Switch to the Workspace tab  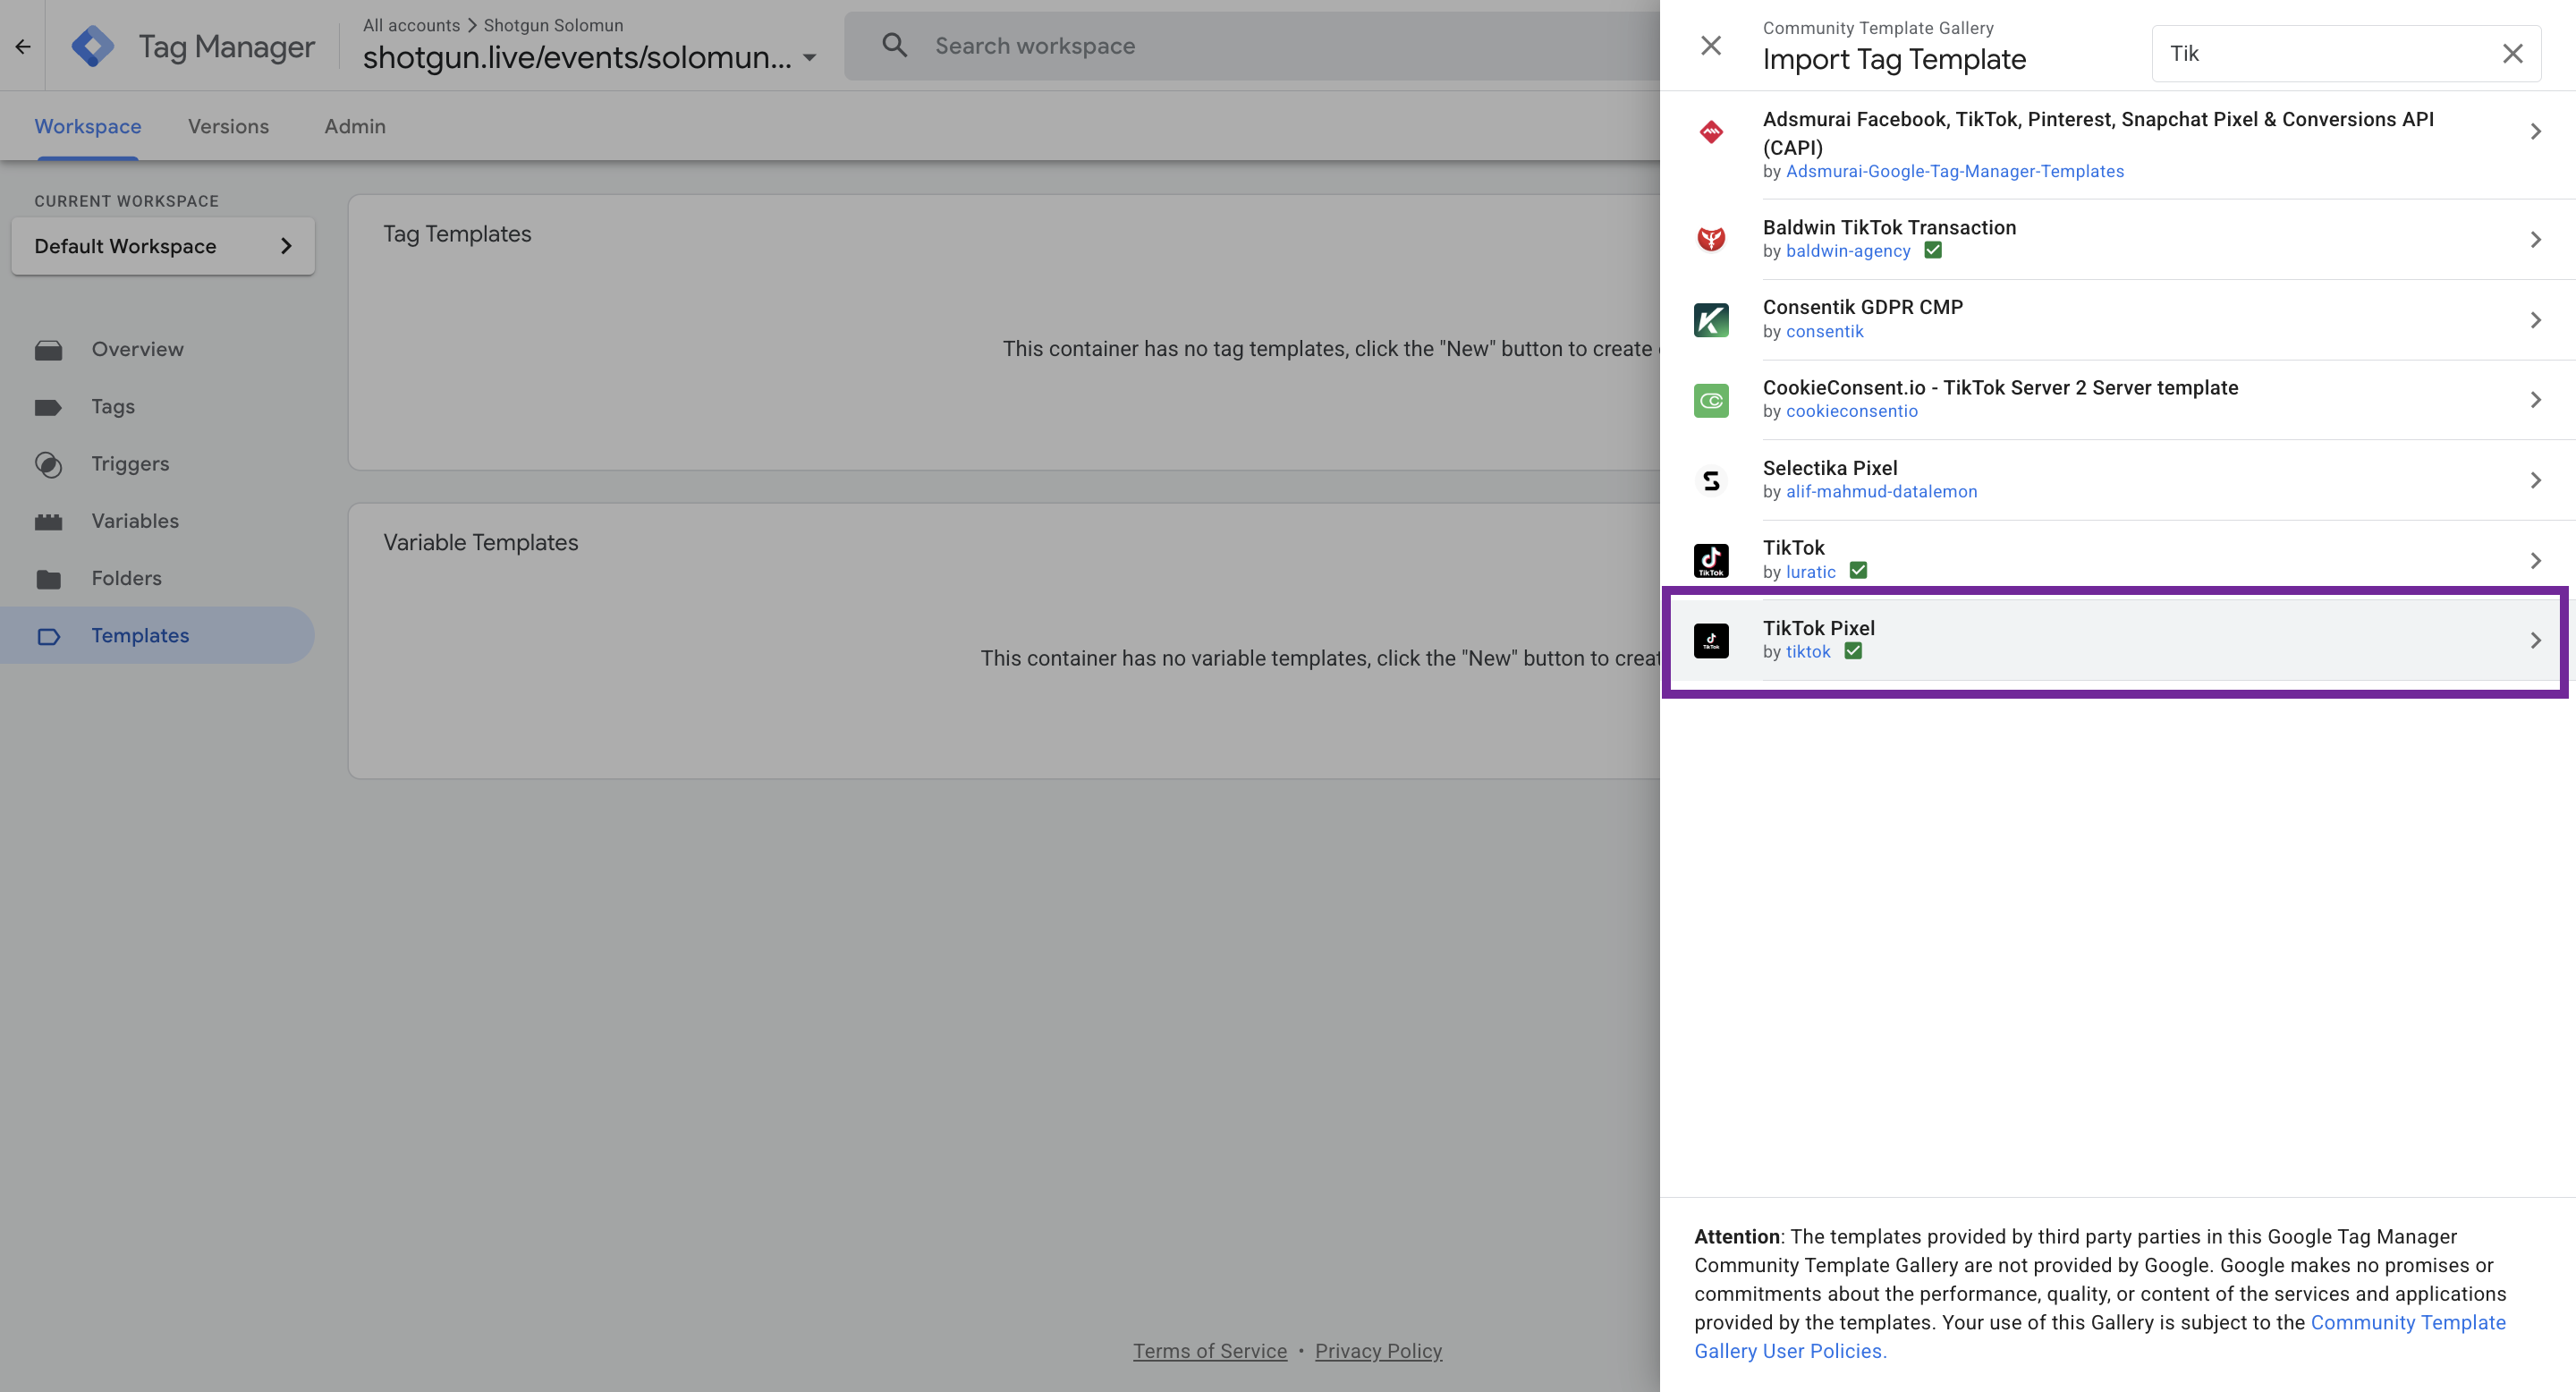(88, 126)
